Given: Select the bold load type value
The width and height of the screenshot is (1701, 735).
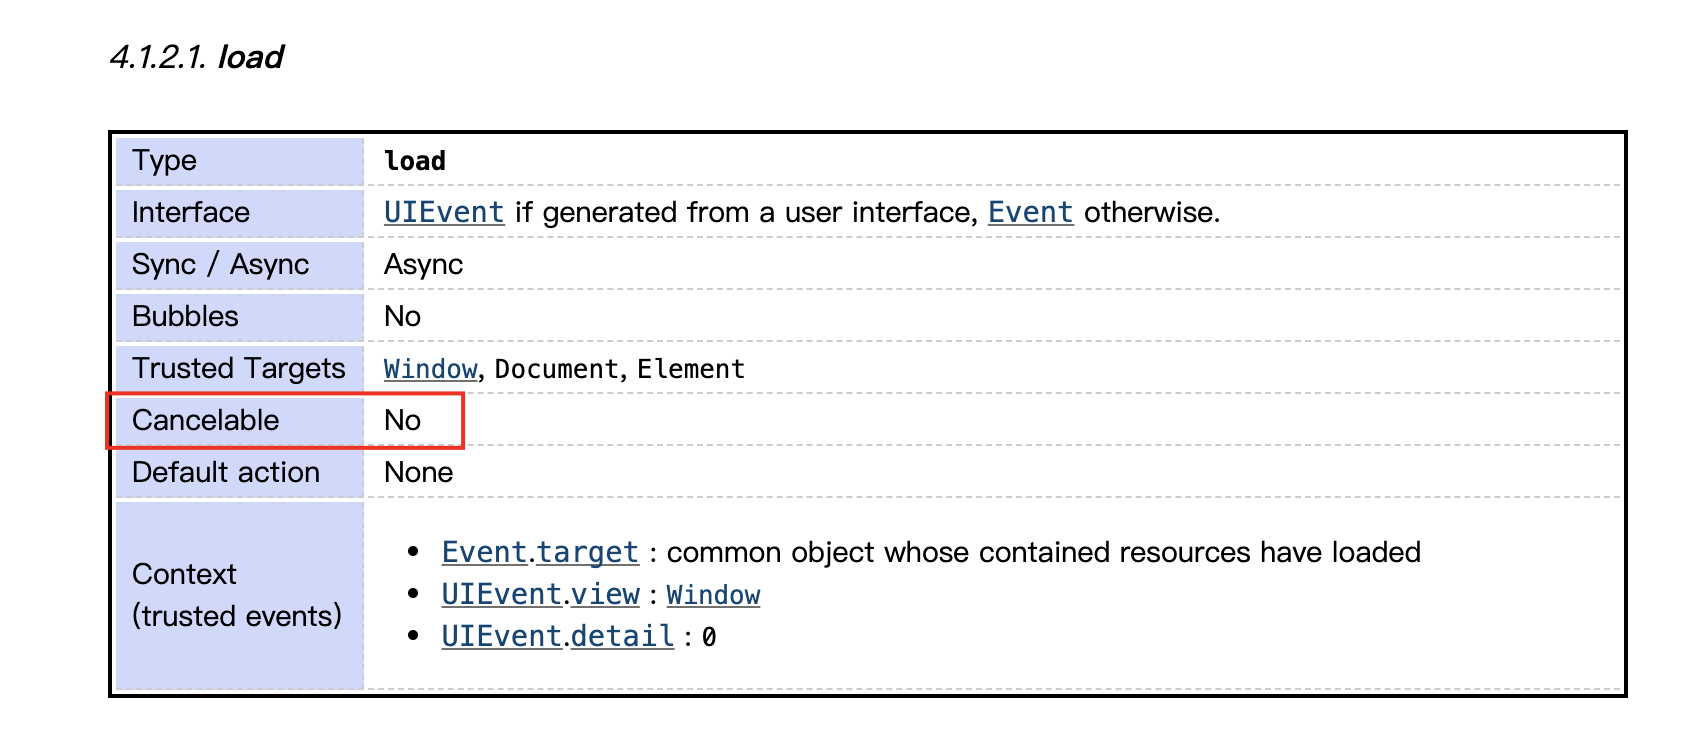Looking at the screenshot, I should click(415, 161).
